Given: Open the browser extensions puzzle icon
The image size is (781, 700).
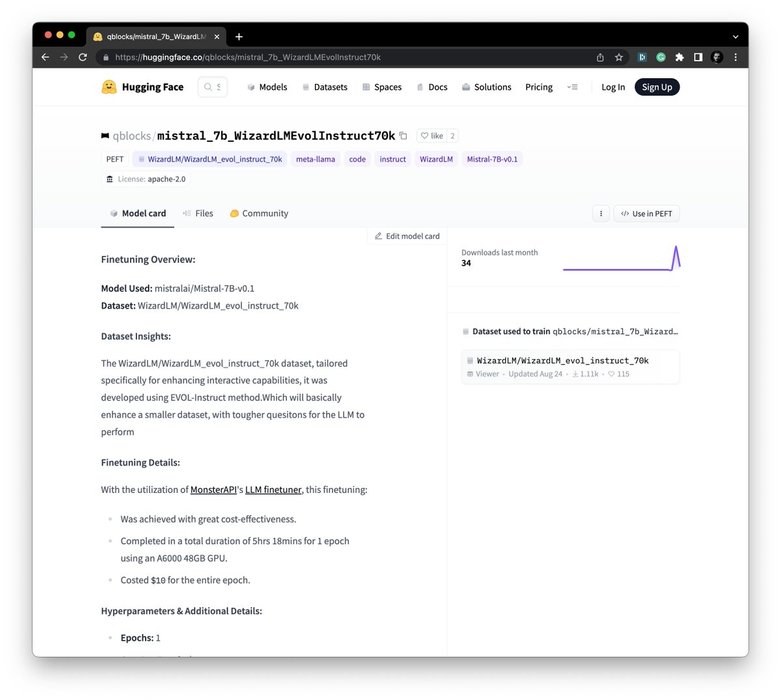Looking at the screenshot, I should 680,57.
